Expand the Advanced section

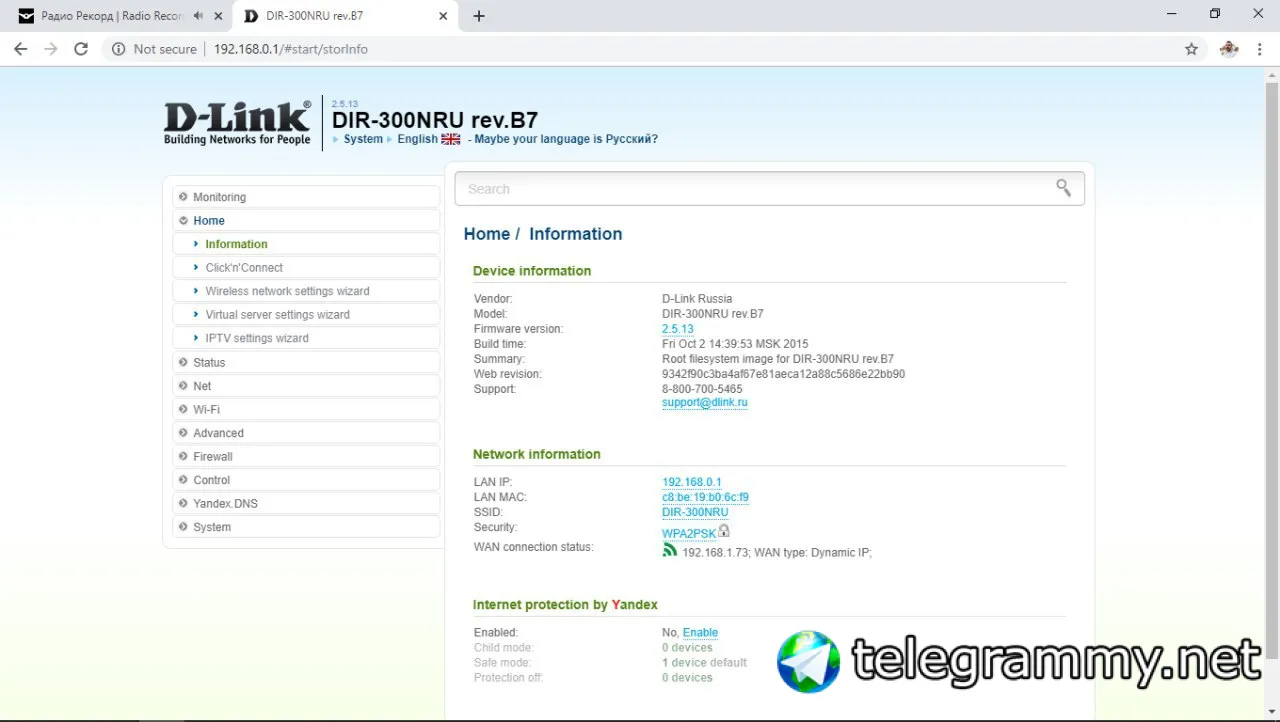coord(306,433)
